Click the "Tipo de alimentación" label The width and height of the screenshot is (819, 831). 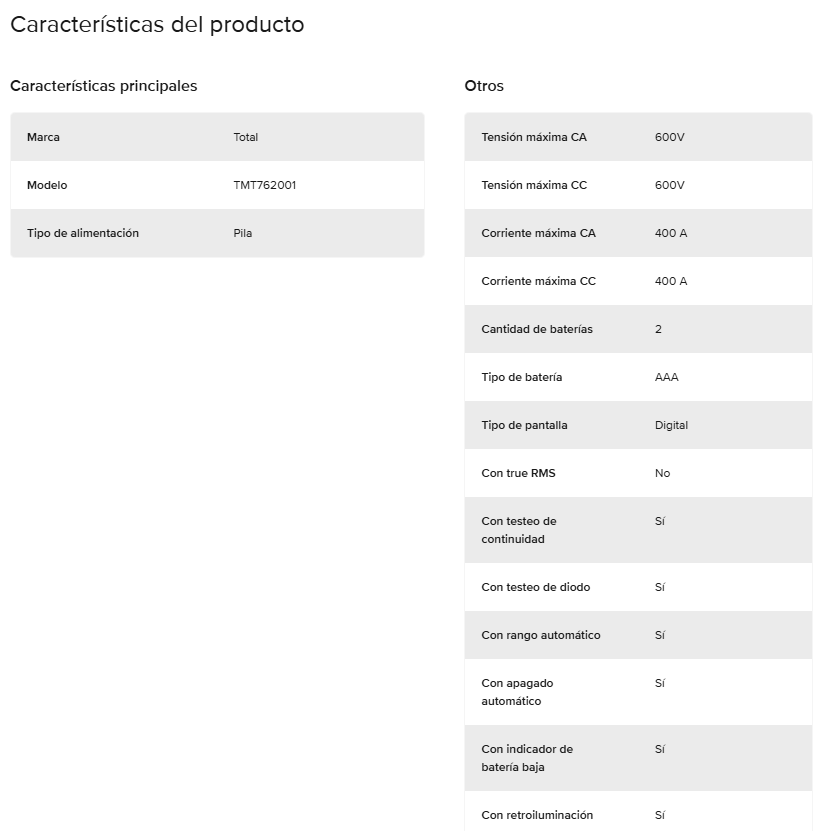(83, 233)
